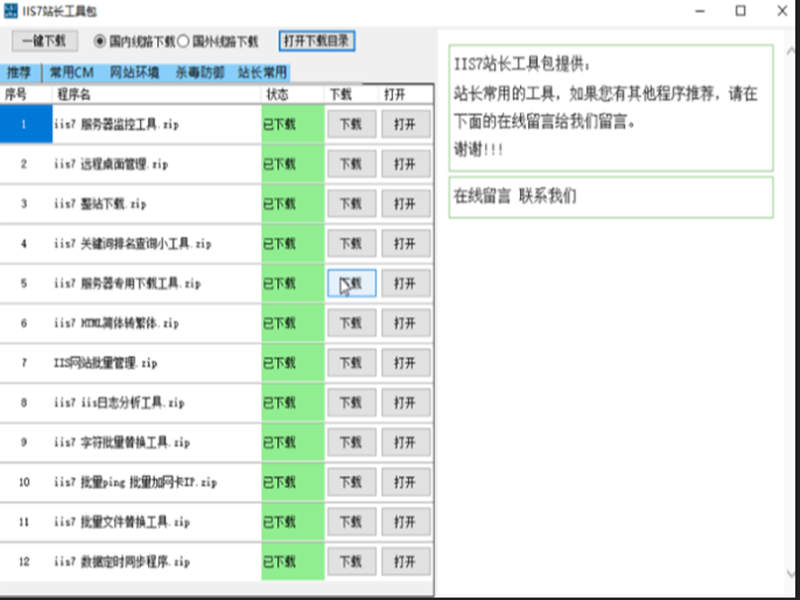Click 下载 in the 整站下载.zip row
The image size is (800, 600).
coord(352,204)
